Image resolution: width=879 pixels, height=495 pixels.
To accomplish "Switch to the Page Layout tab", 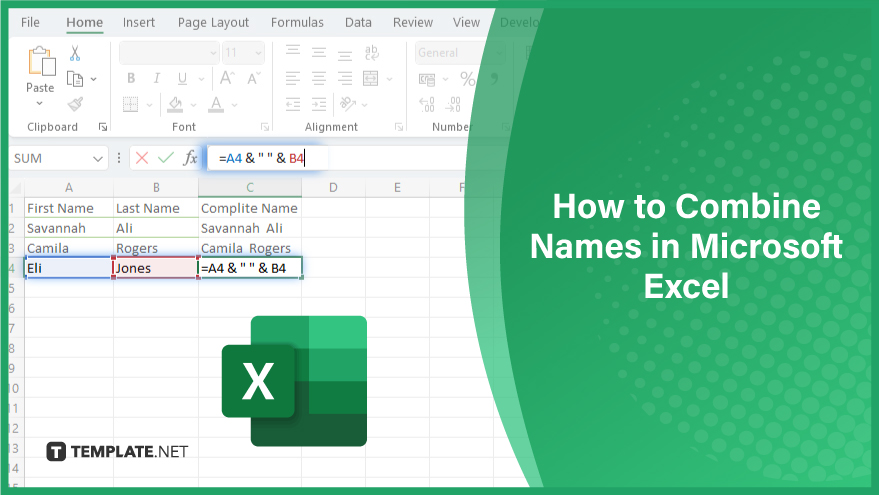I will click(x=213, y=22).
